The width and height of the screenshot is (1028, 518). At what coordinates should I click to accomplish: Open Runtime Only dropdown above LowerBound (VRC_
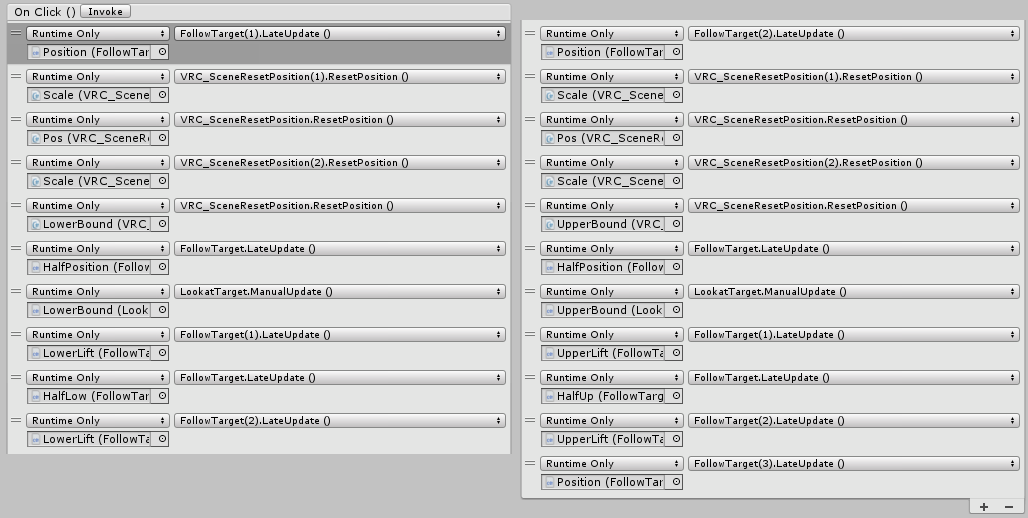click(97, 206)
